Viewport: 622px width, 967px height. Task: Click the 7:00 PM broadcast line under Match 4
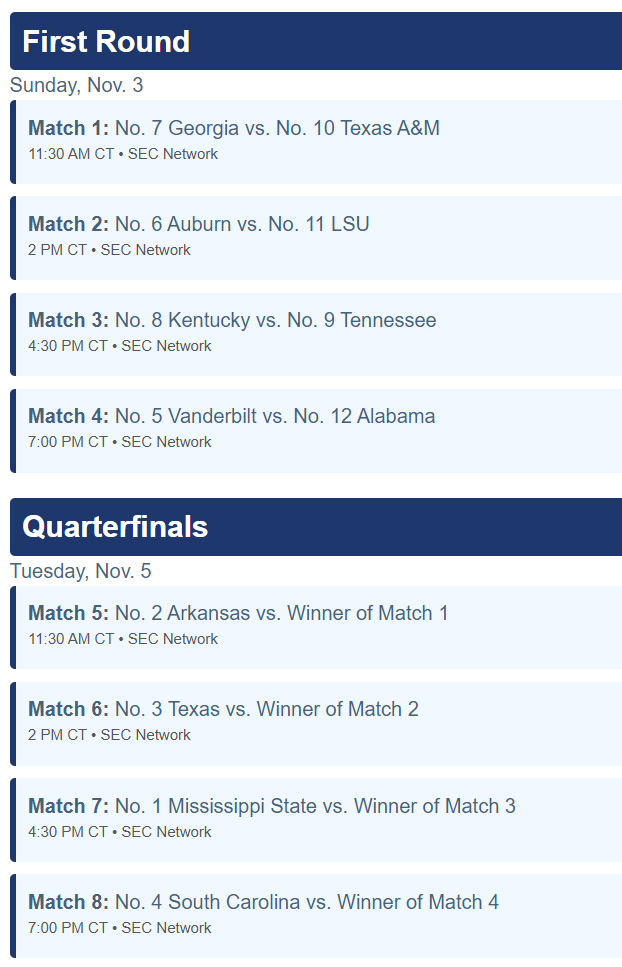120,442
